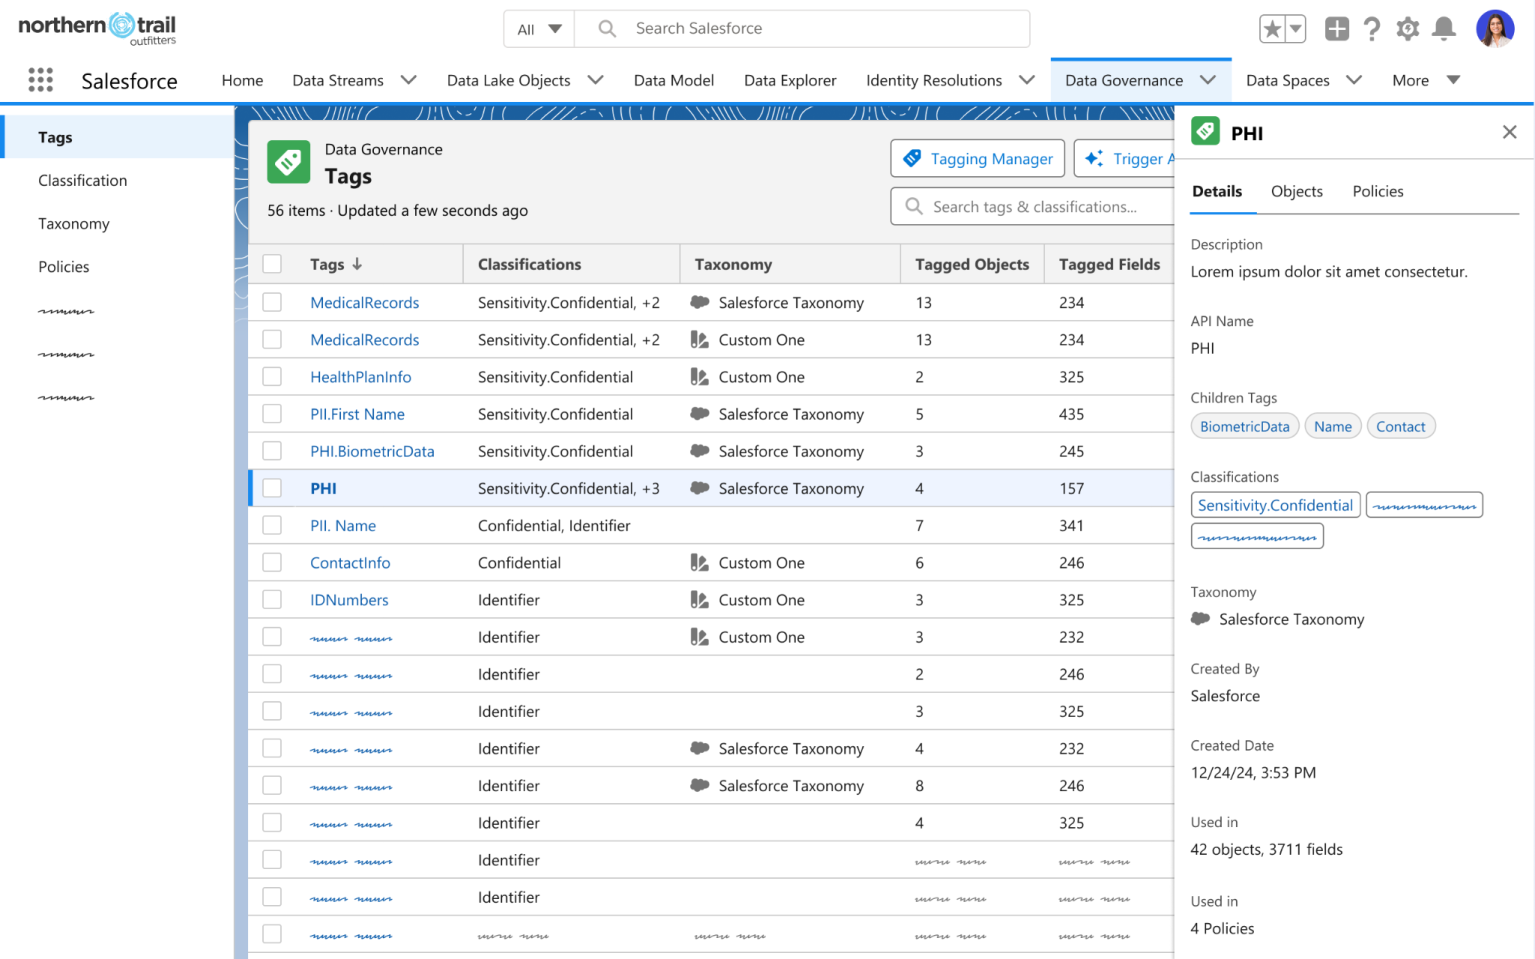The image size is (1535, 959).
Task: Check the checkbox on the PHI row
Action: 272,488
